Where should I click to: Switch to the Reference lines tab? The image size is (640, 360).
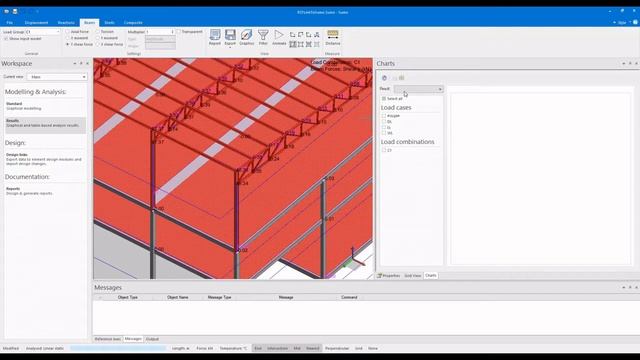pyautogui.click(x=108, y=339)
